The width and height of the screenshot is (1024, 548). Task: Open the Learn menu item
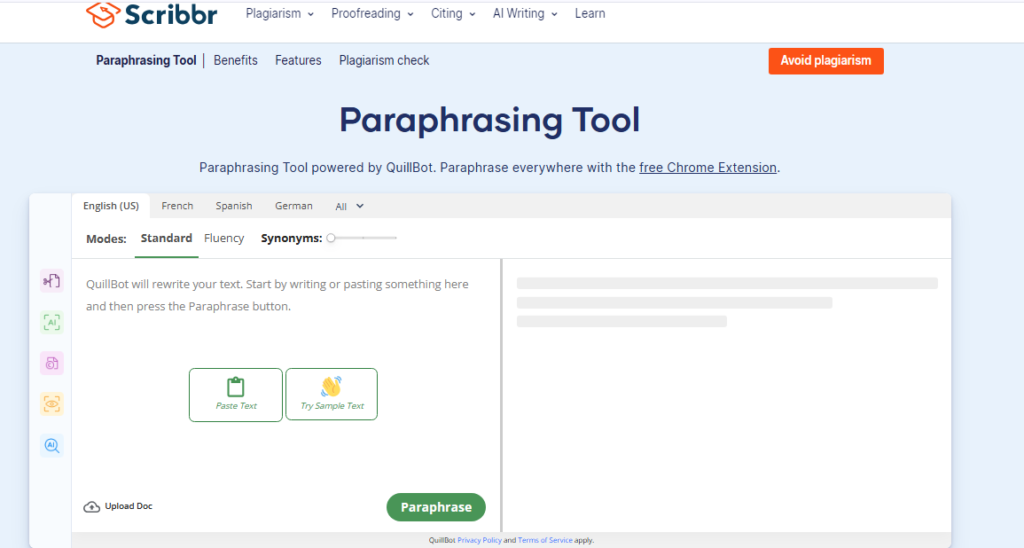click(x=590, y=14)
